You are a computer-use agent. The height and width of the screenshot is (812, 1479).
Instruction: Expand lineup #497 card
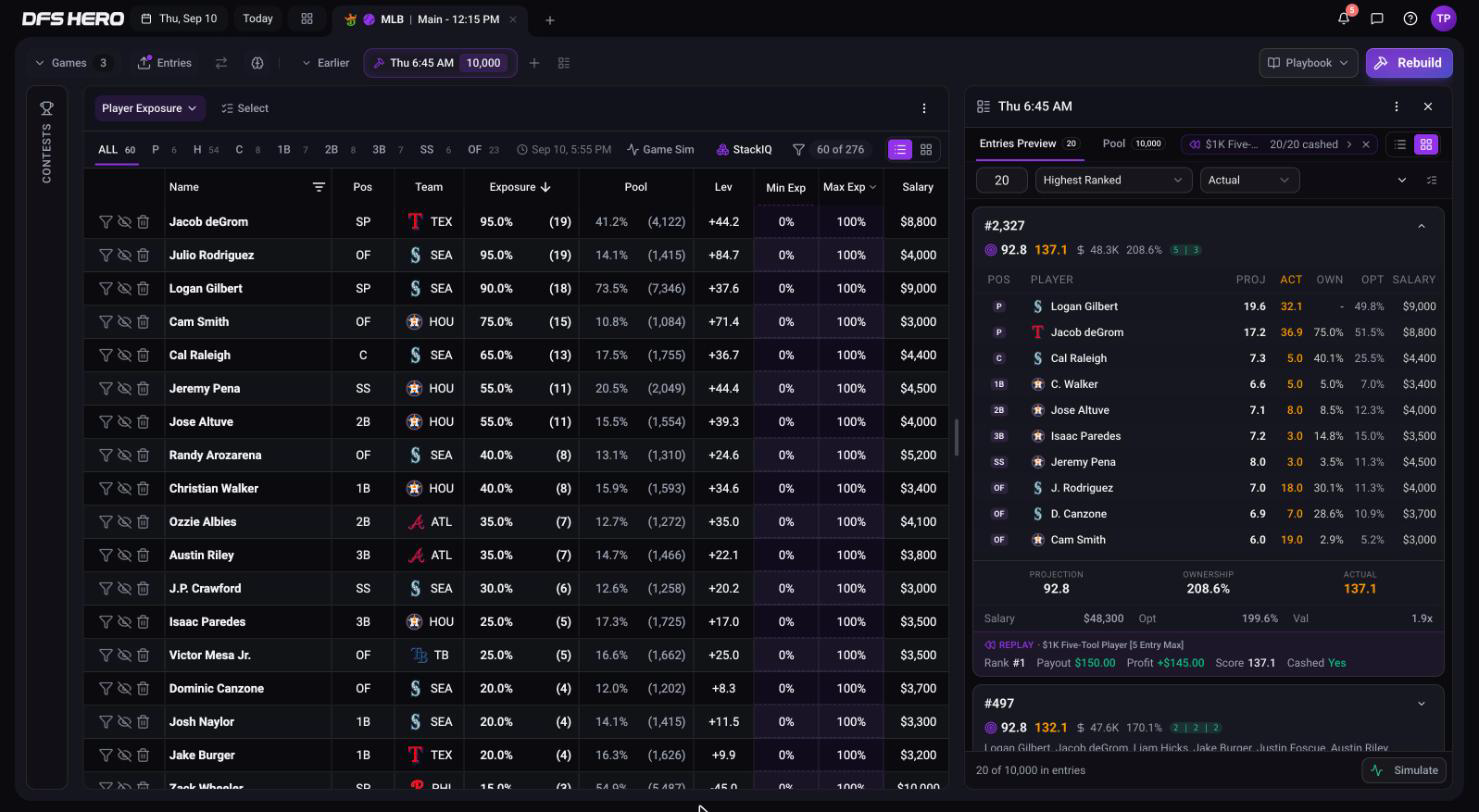pyautogui.click(x=1421, y=704)
